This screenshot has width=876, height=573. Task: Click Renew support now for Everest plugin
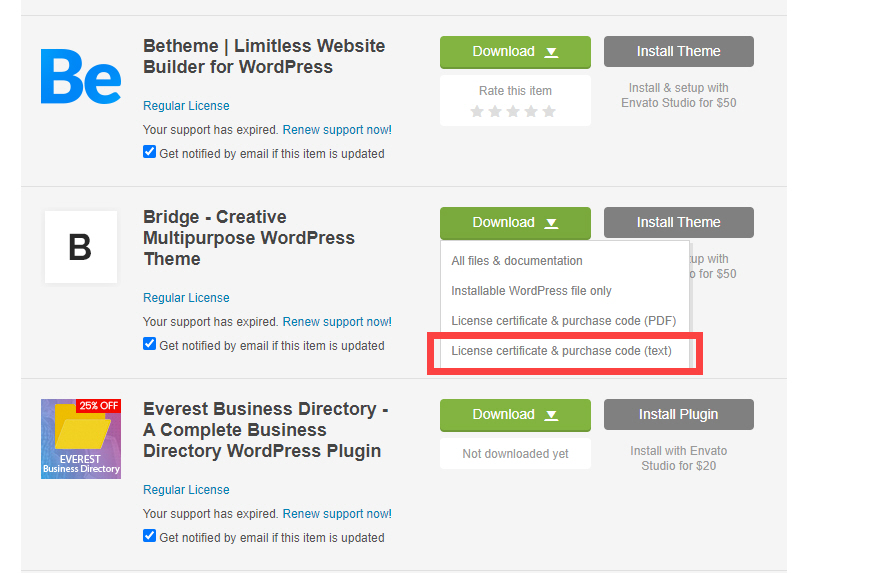(337, 514)
